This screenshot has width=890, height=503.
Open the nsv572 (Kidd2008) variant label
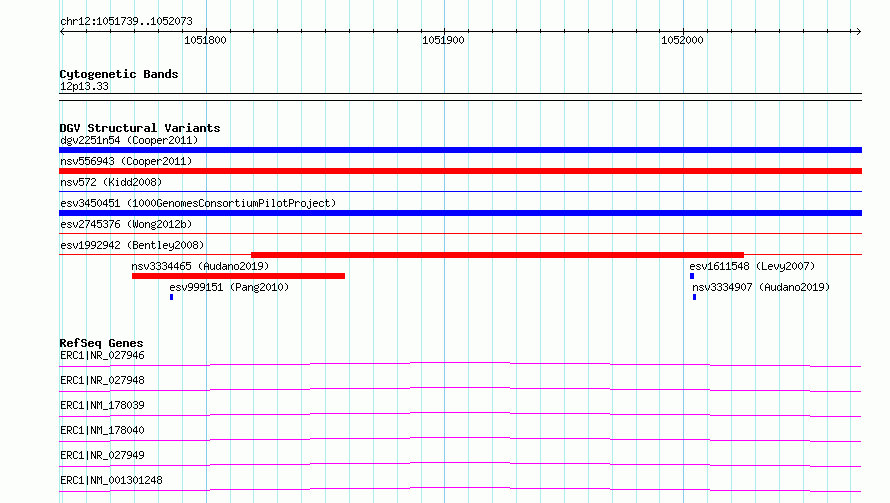[x=111, y=182]
